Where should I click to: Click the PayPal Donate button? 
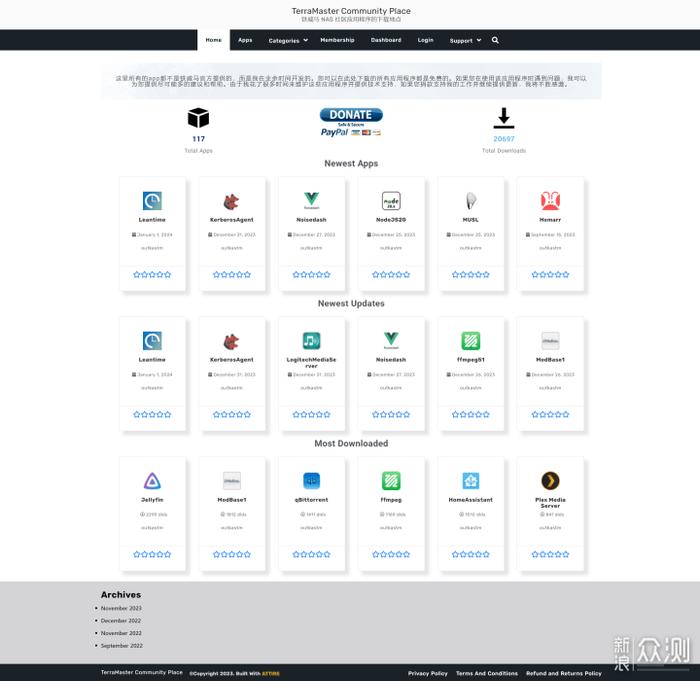point(351,122)
